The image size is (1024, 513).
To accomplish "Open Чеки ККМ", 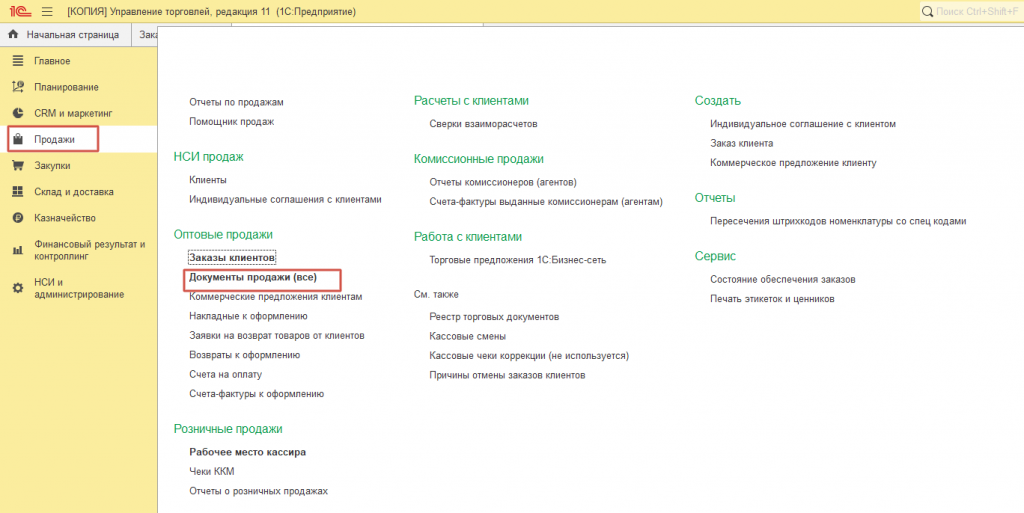I will pos(212,471).
